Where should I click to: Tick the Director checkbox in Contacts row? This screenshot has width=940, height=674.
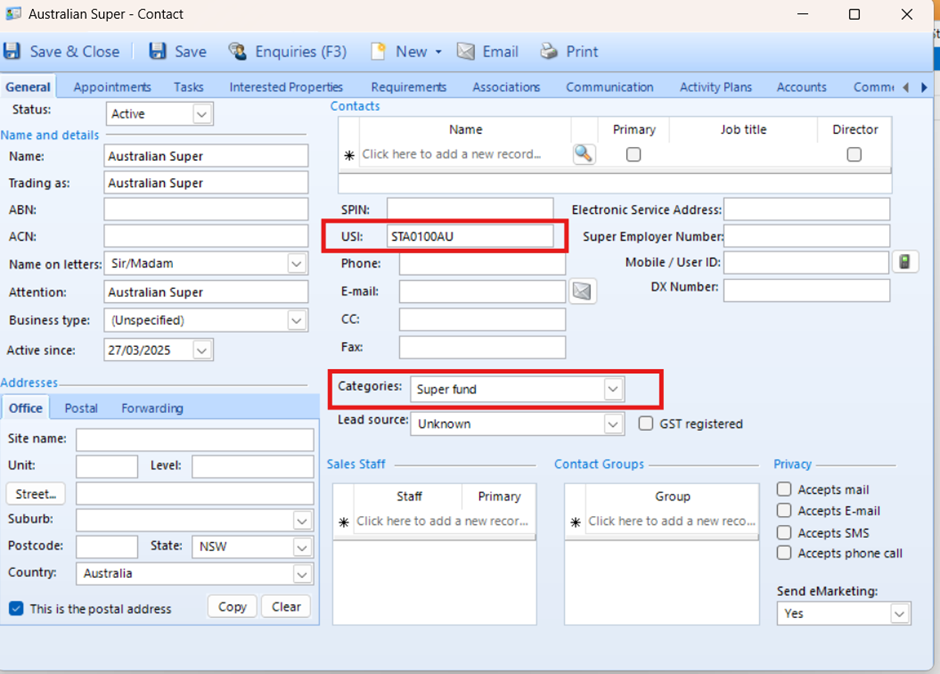point(854,155)
